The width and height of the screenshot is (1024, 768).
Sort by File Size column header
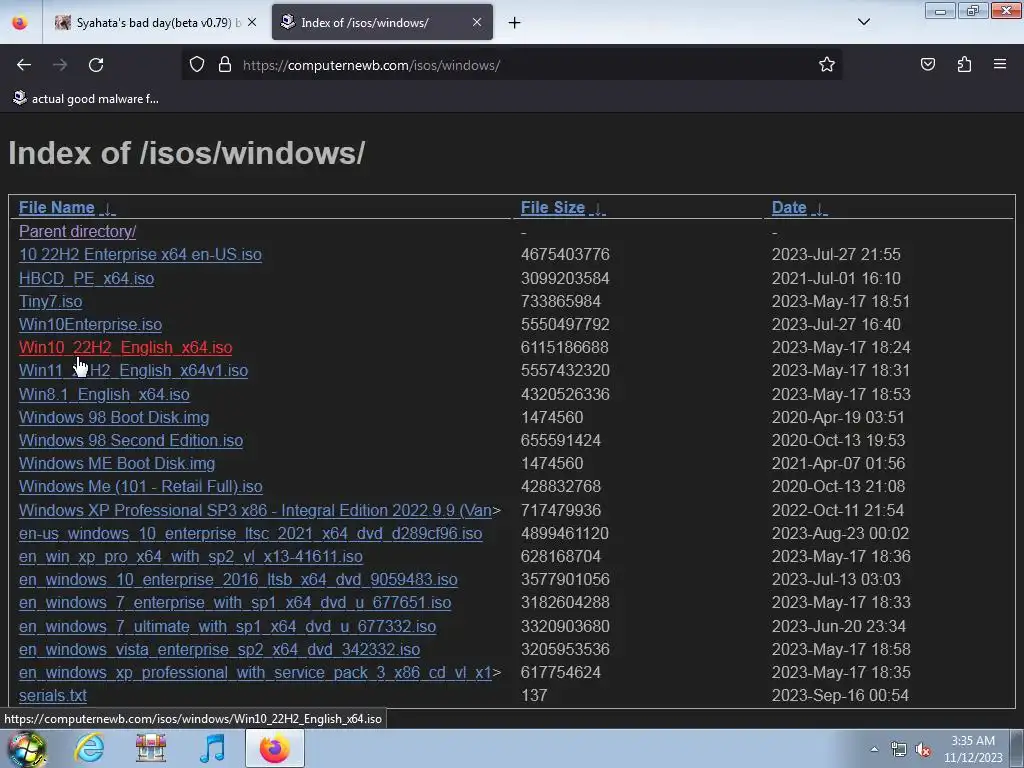click(x=552, y=208)
